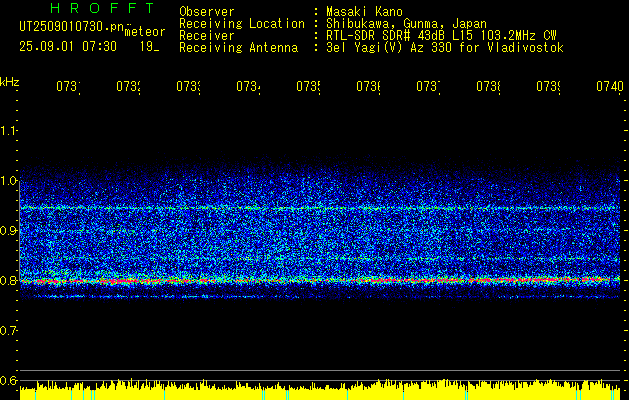Click the 0737 time marker
The height and width of the screenshot is (400, 629).
click(428, 86)
